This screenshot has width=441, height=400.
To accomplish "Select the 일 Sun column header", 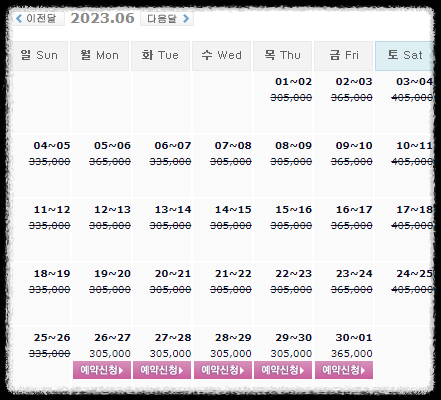I will coord(39,56).
